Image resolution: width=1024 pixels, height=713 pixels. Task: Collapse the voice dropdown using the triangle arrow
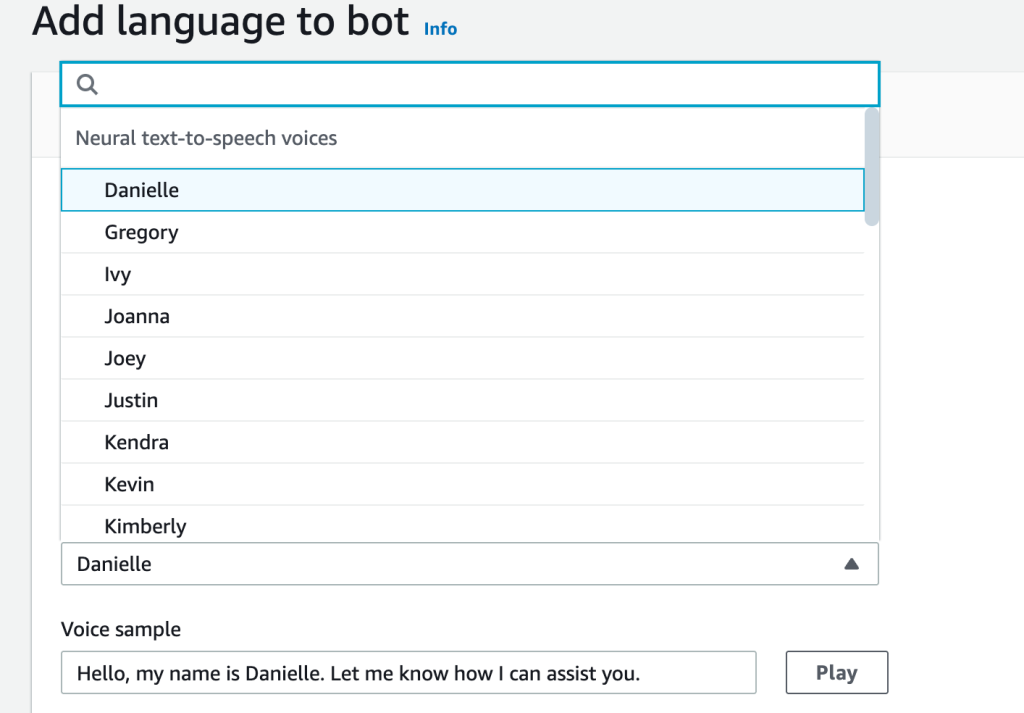pos(851,564)
